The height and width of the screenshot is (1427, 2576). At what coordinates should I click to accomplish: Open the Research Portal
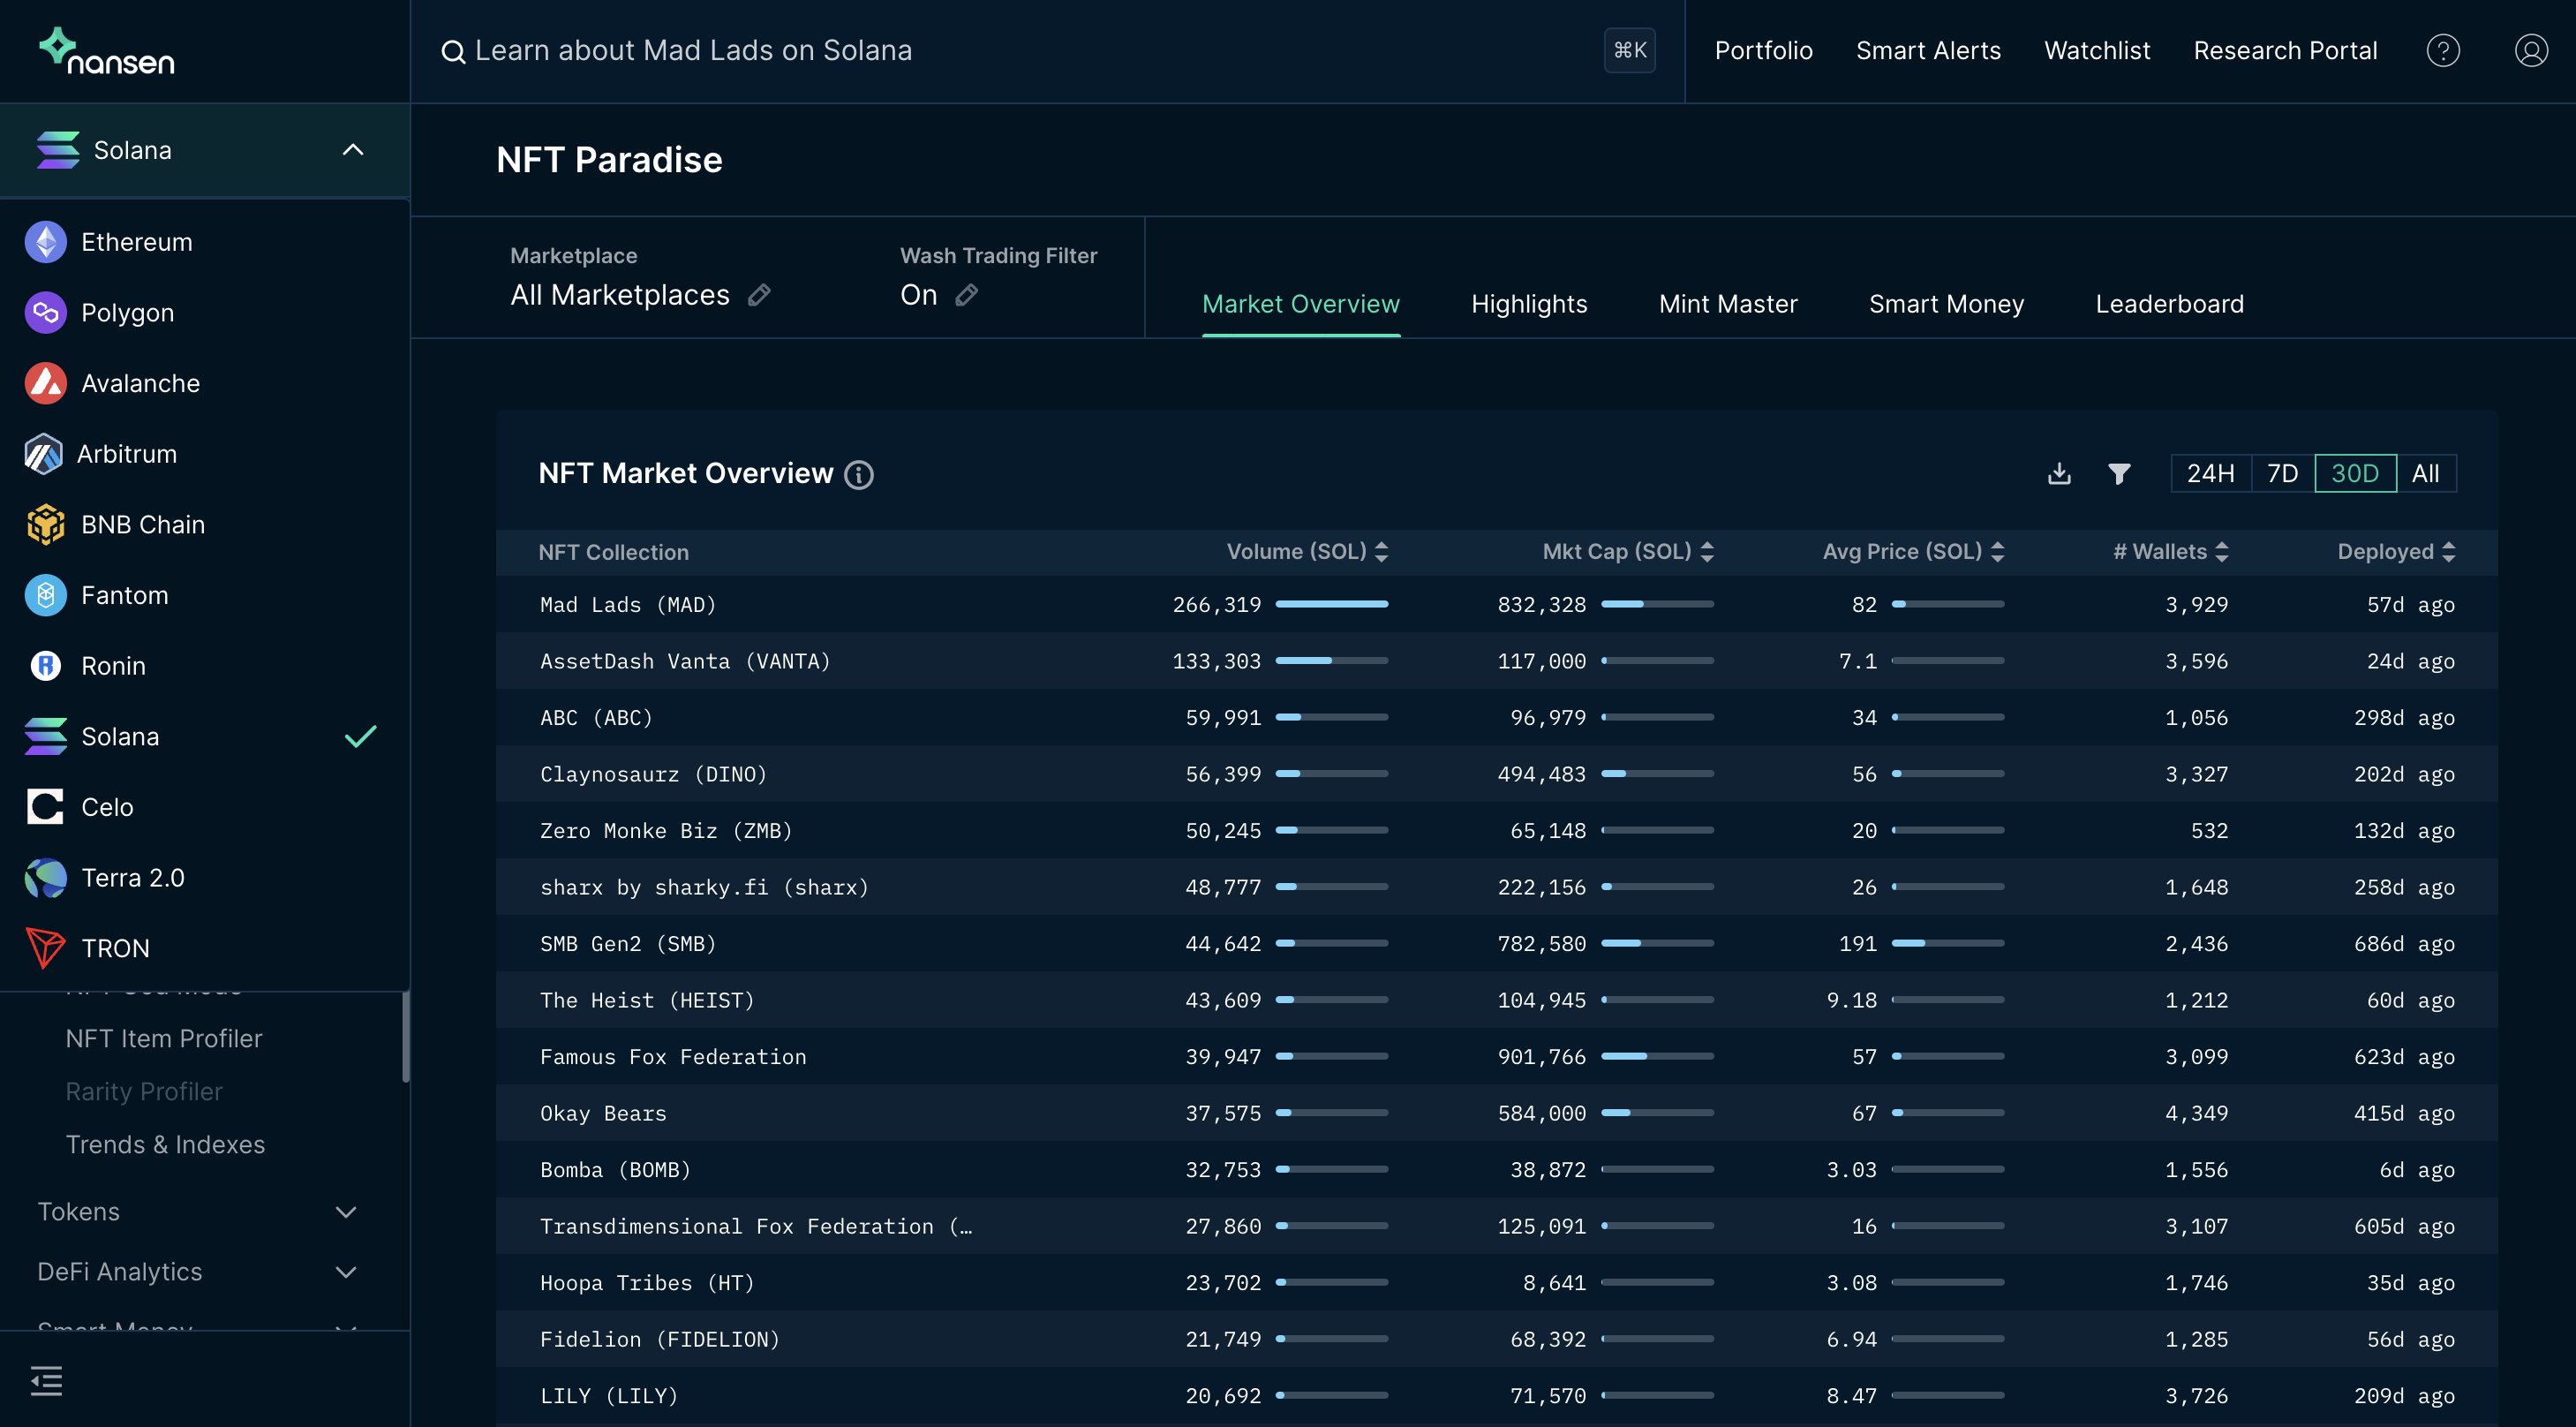(2285, 51)
